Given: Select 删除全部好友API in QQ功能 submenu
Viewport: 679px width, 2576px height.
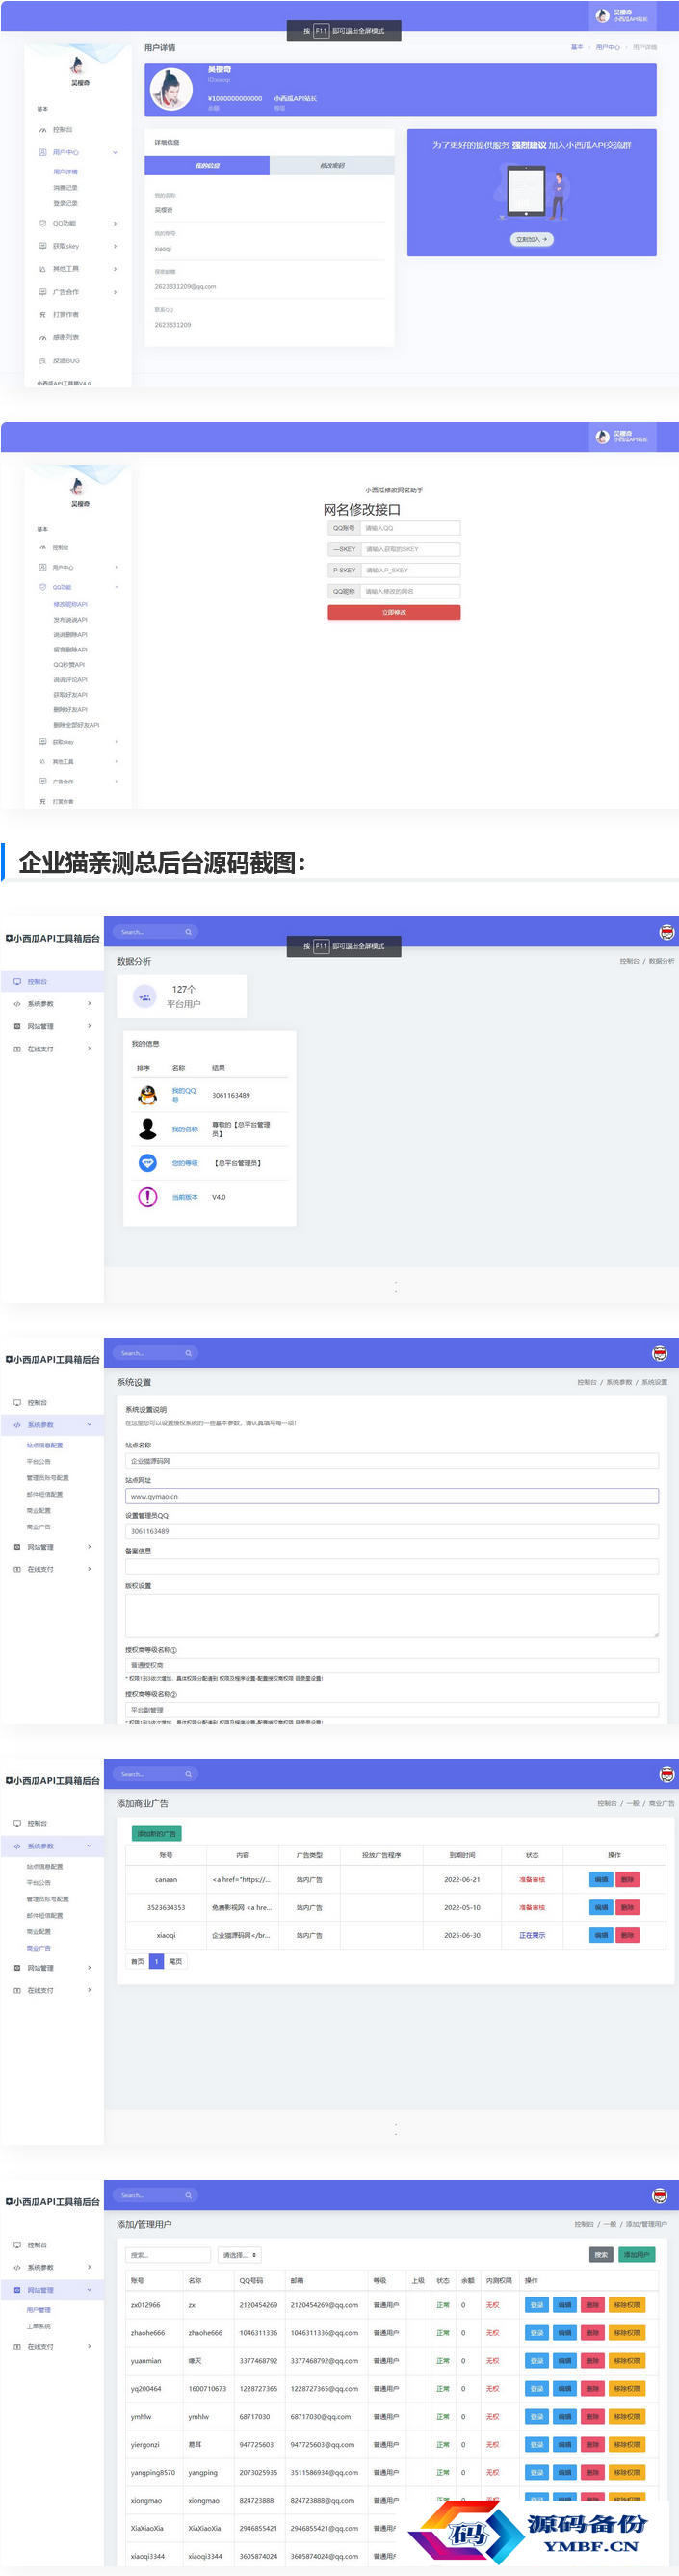Looking at the screenshot, I should [x=76, y=725].
